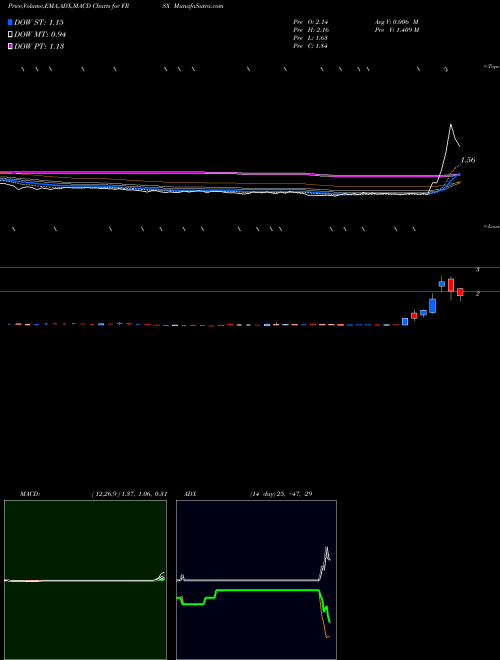Click the white DOW MT legend swatch

pyautogui.click(x=10, y=35)
